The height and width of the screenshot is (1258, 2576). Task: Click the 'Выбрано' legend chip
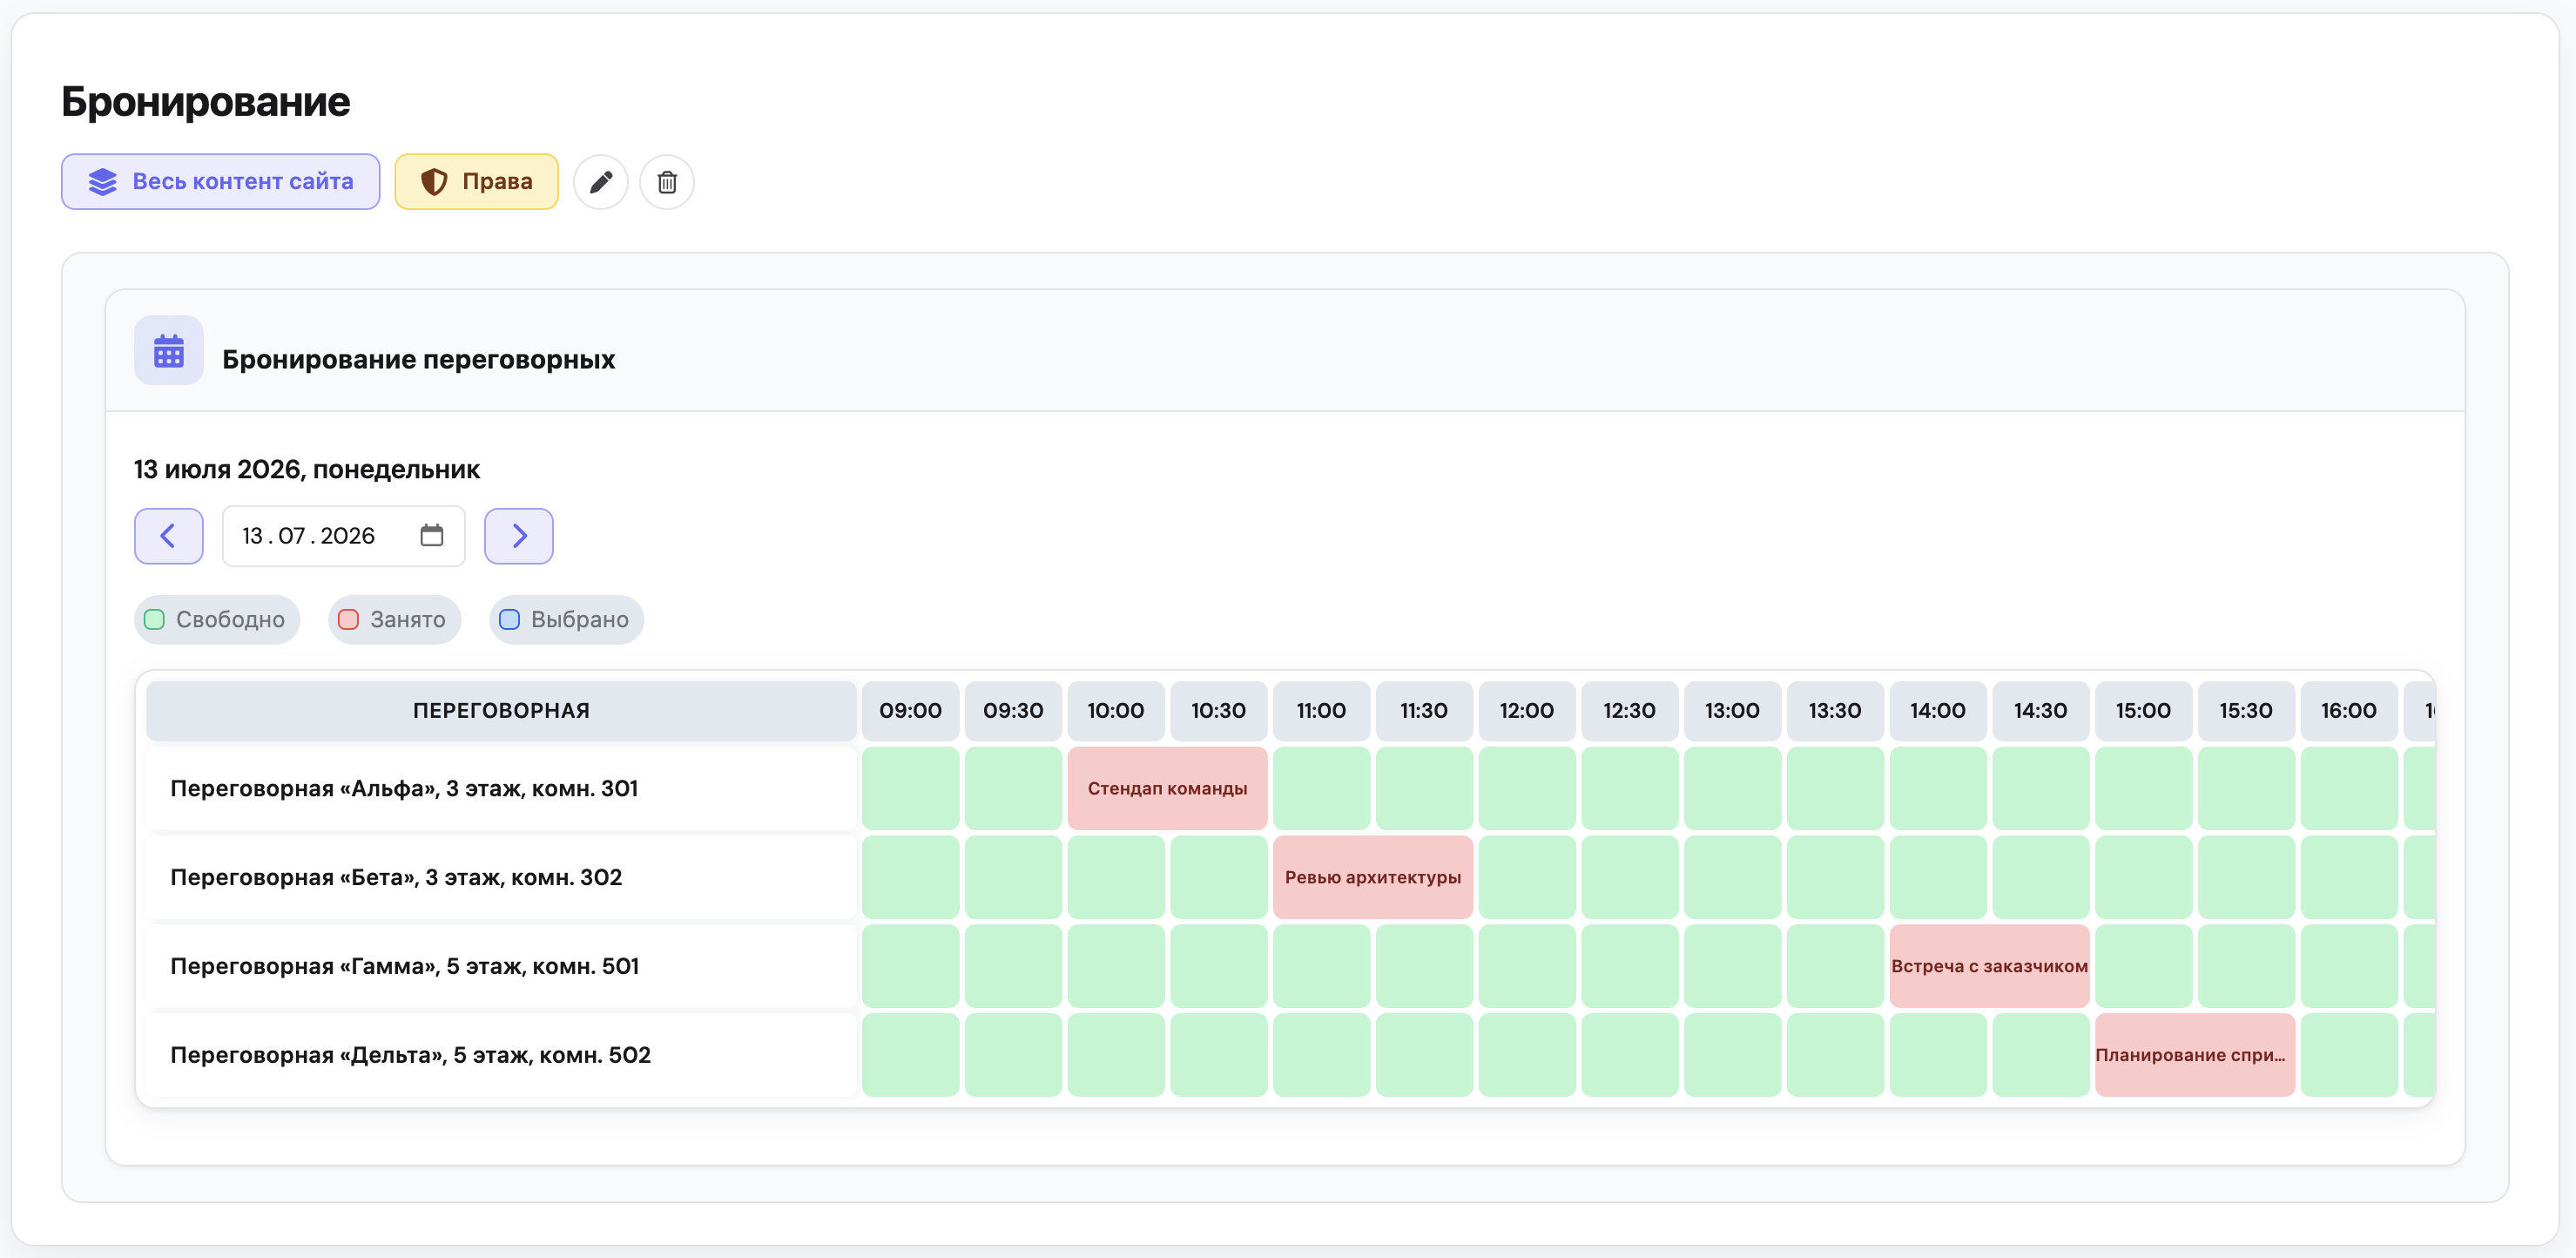pyautogui.click(x=566, y=620)
